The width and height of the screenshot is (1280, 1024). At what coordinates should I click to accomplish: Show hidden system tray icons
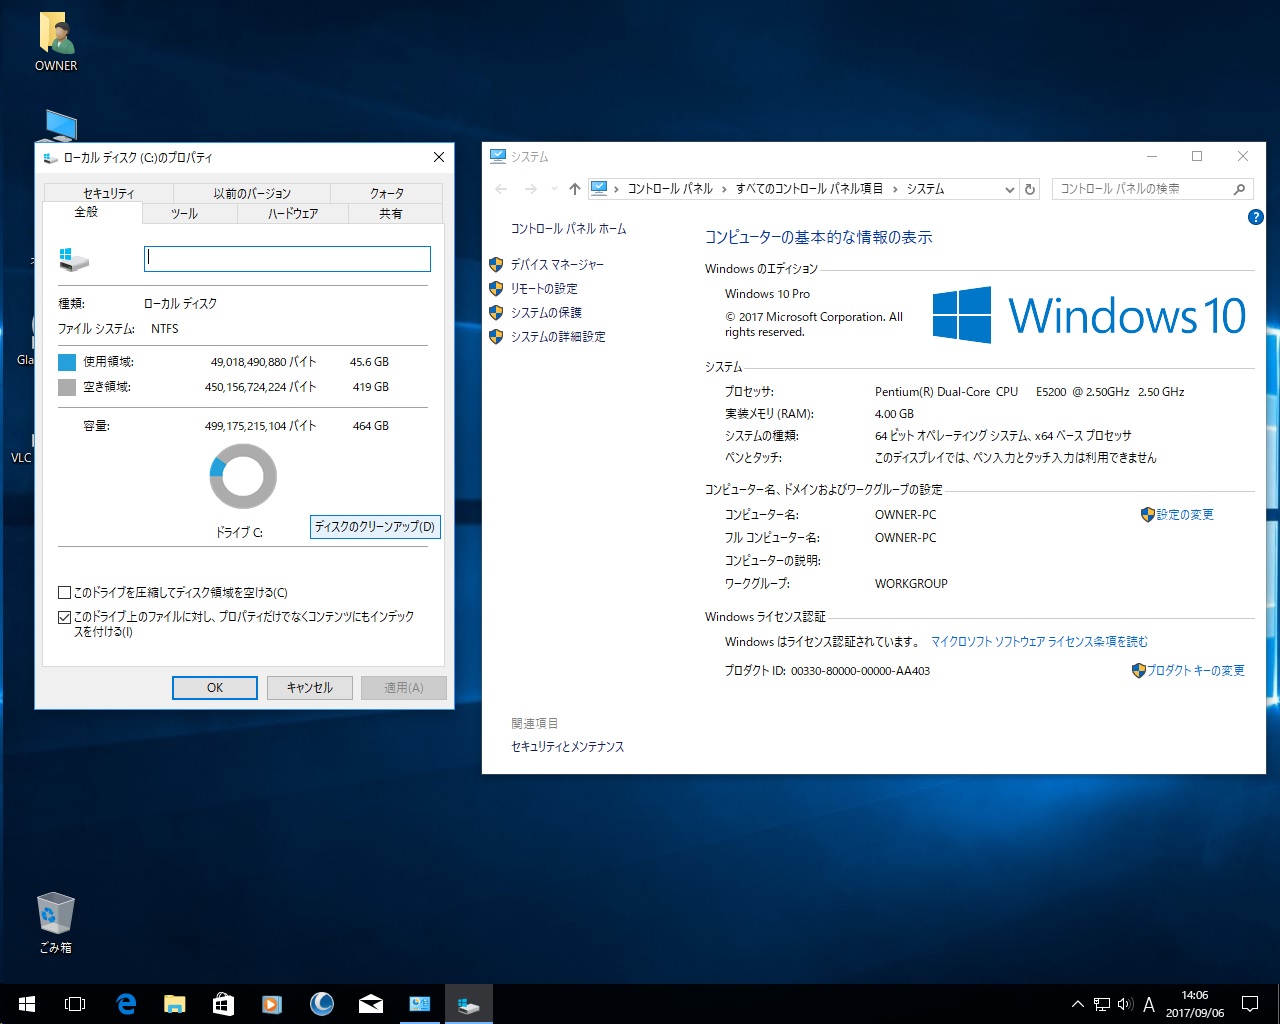tap(1077, 1004)
